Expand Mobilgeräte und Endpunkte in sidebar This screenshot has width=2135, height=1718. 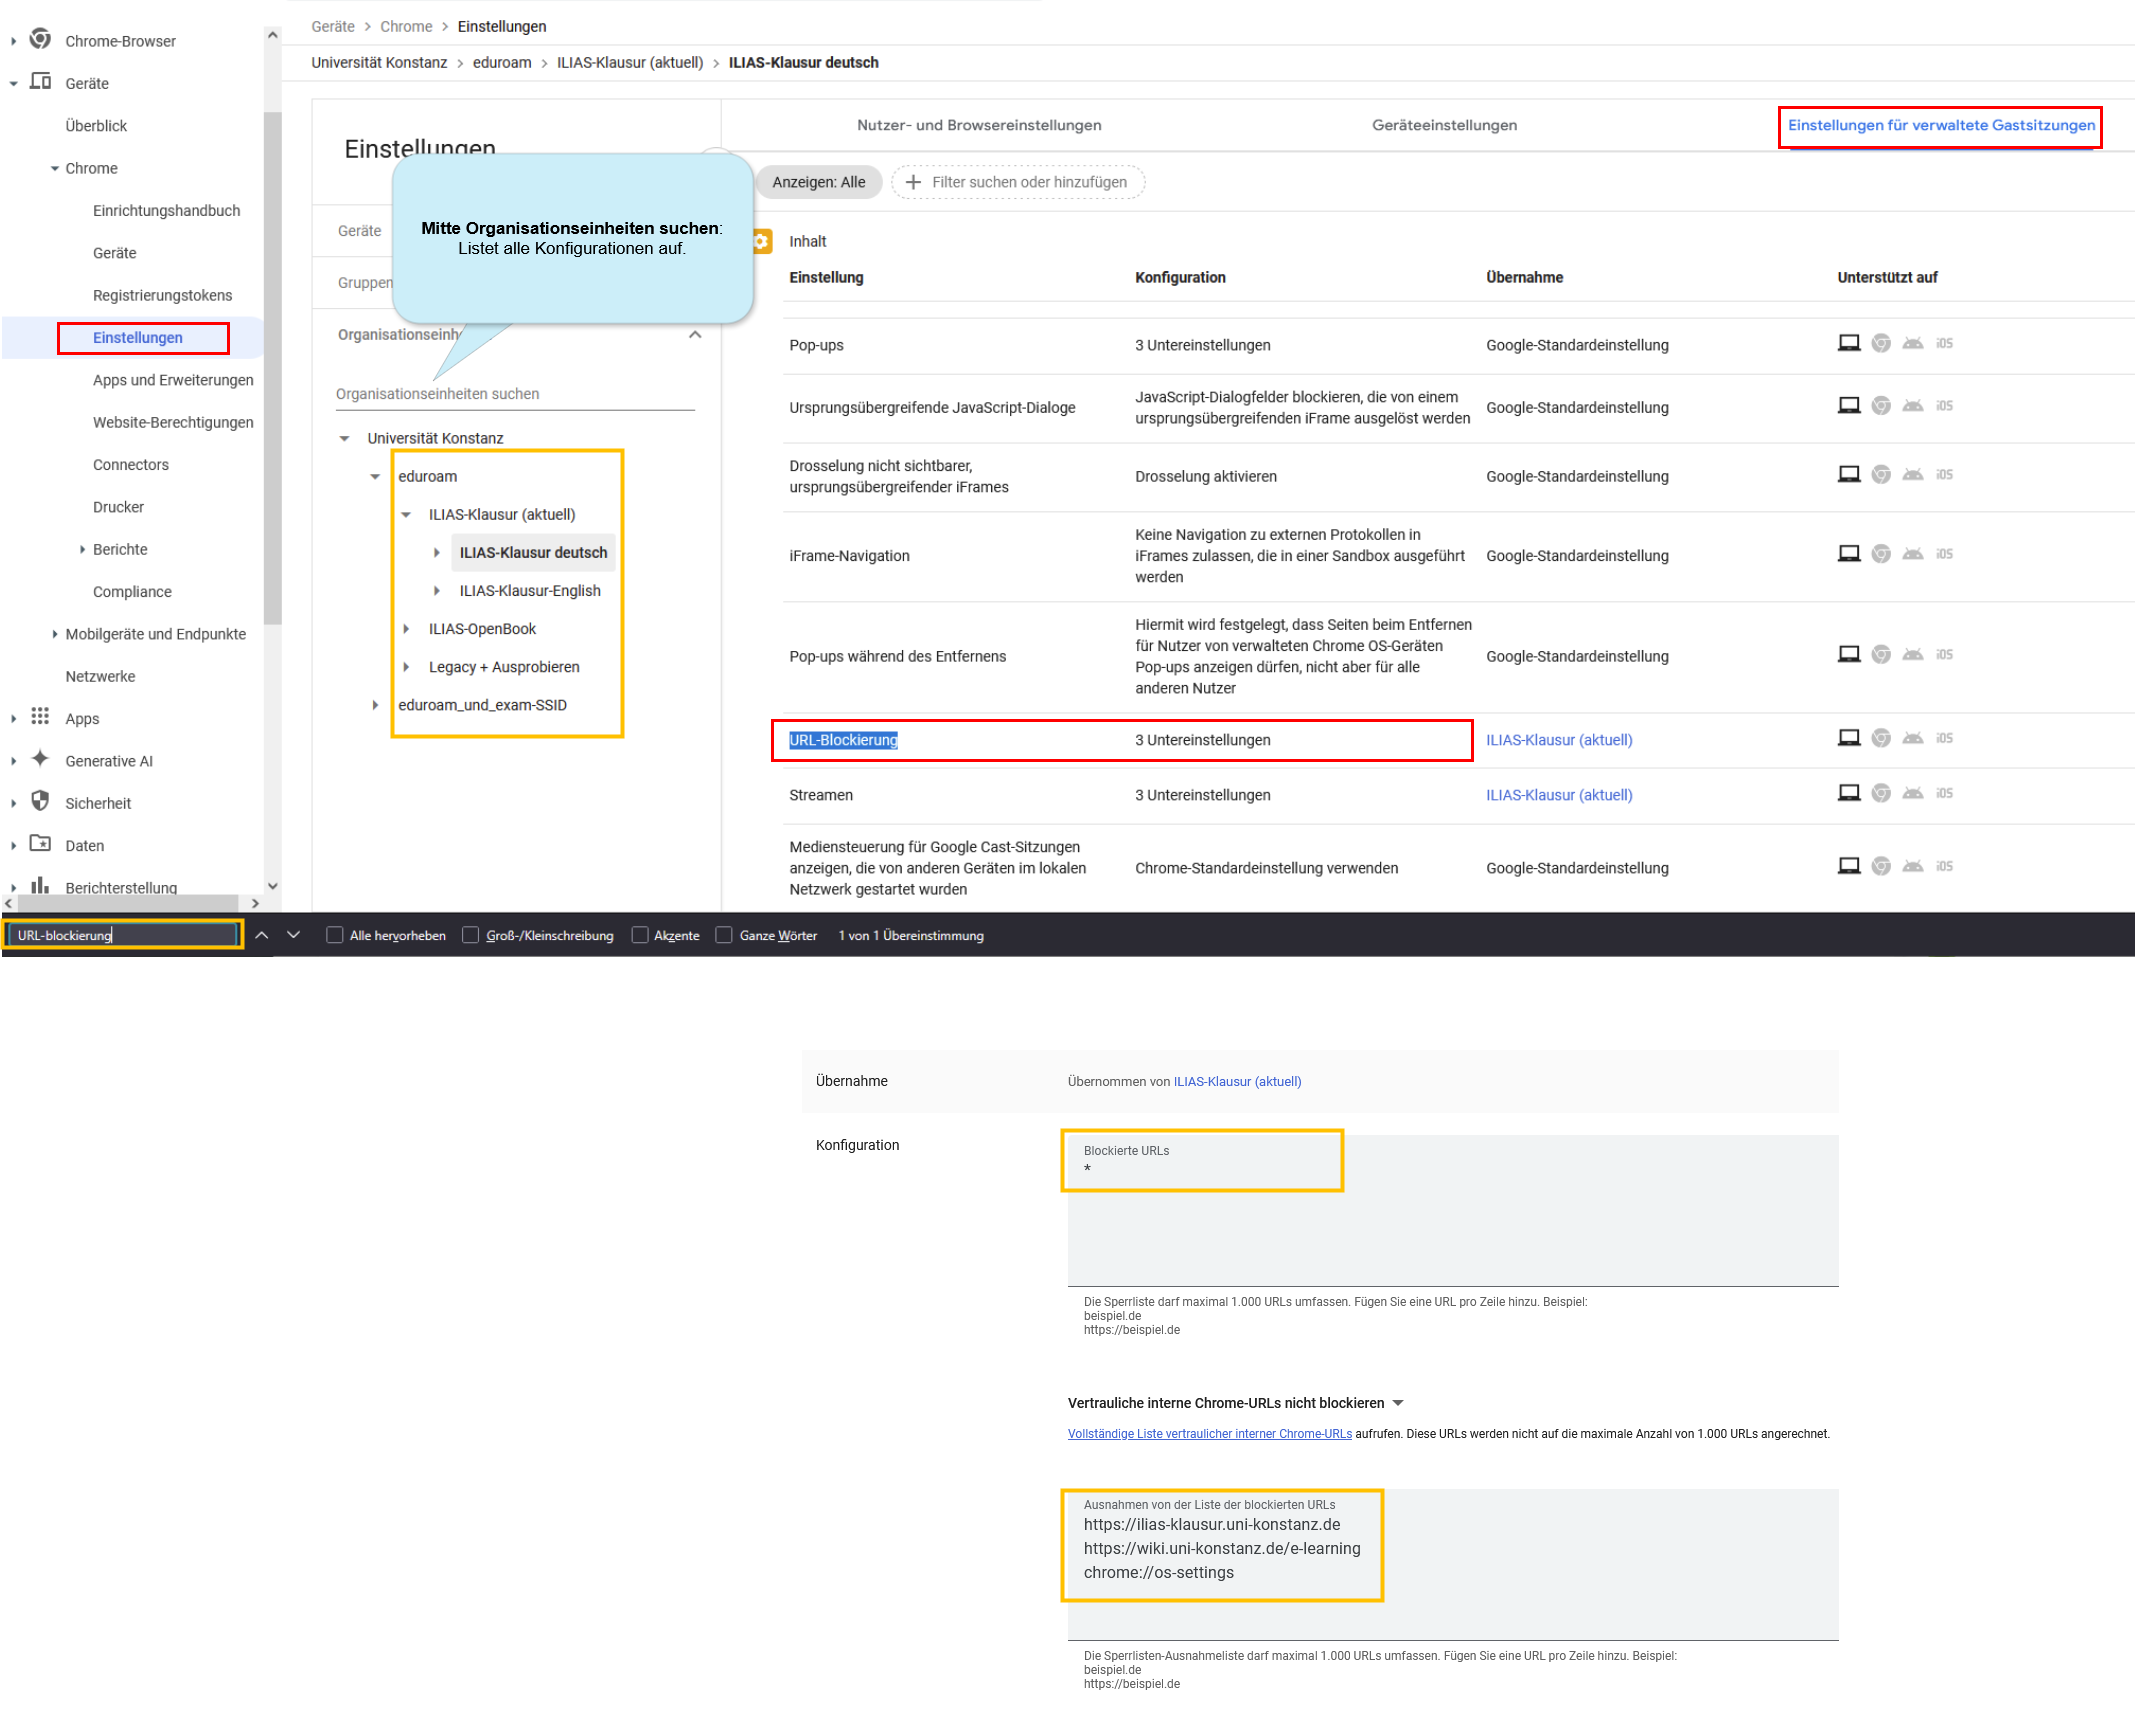pos(55,634)
